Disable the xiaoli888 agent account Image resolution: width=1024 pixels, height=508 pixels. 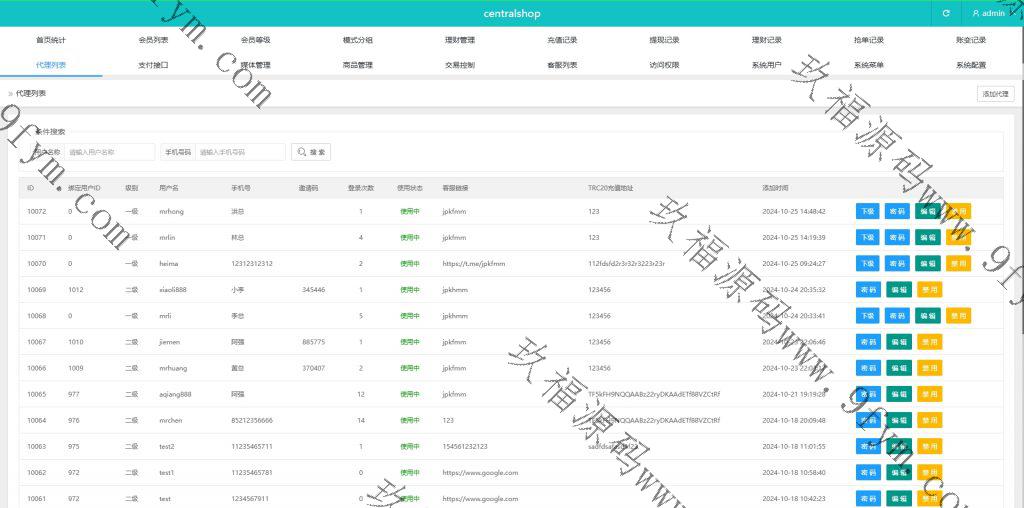pos(929,290)
